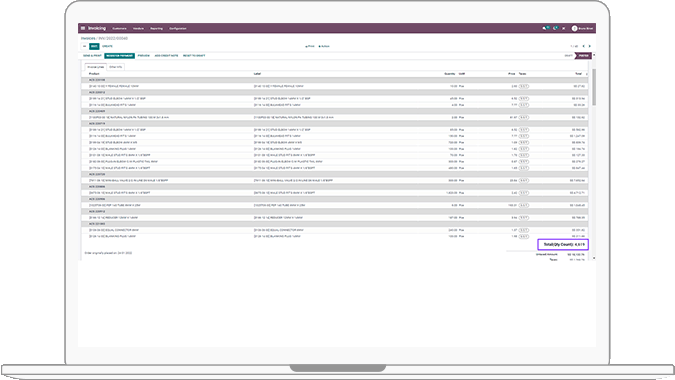Open the Reporting menu
675x380 pixels.
(156, 28)
